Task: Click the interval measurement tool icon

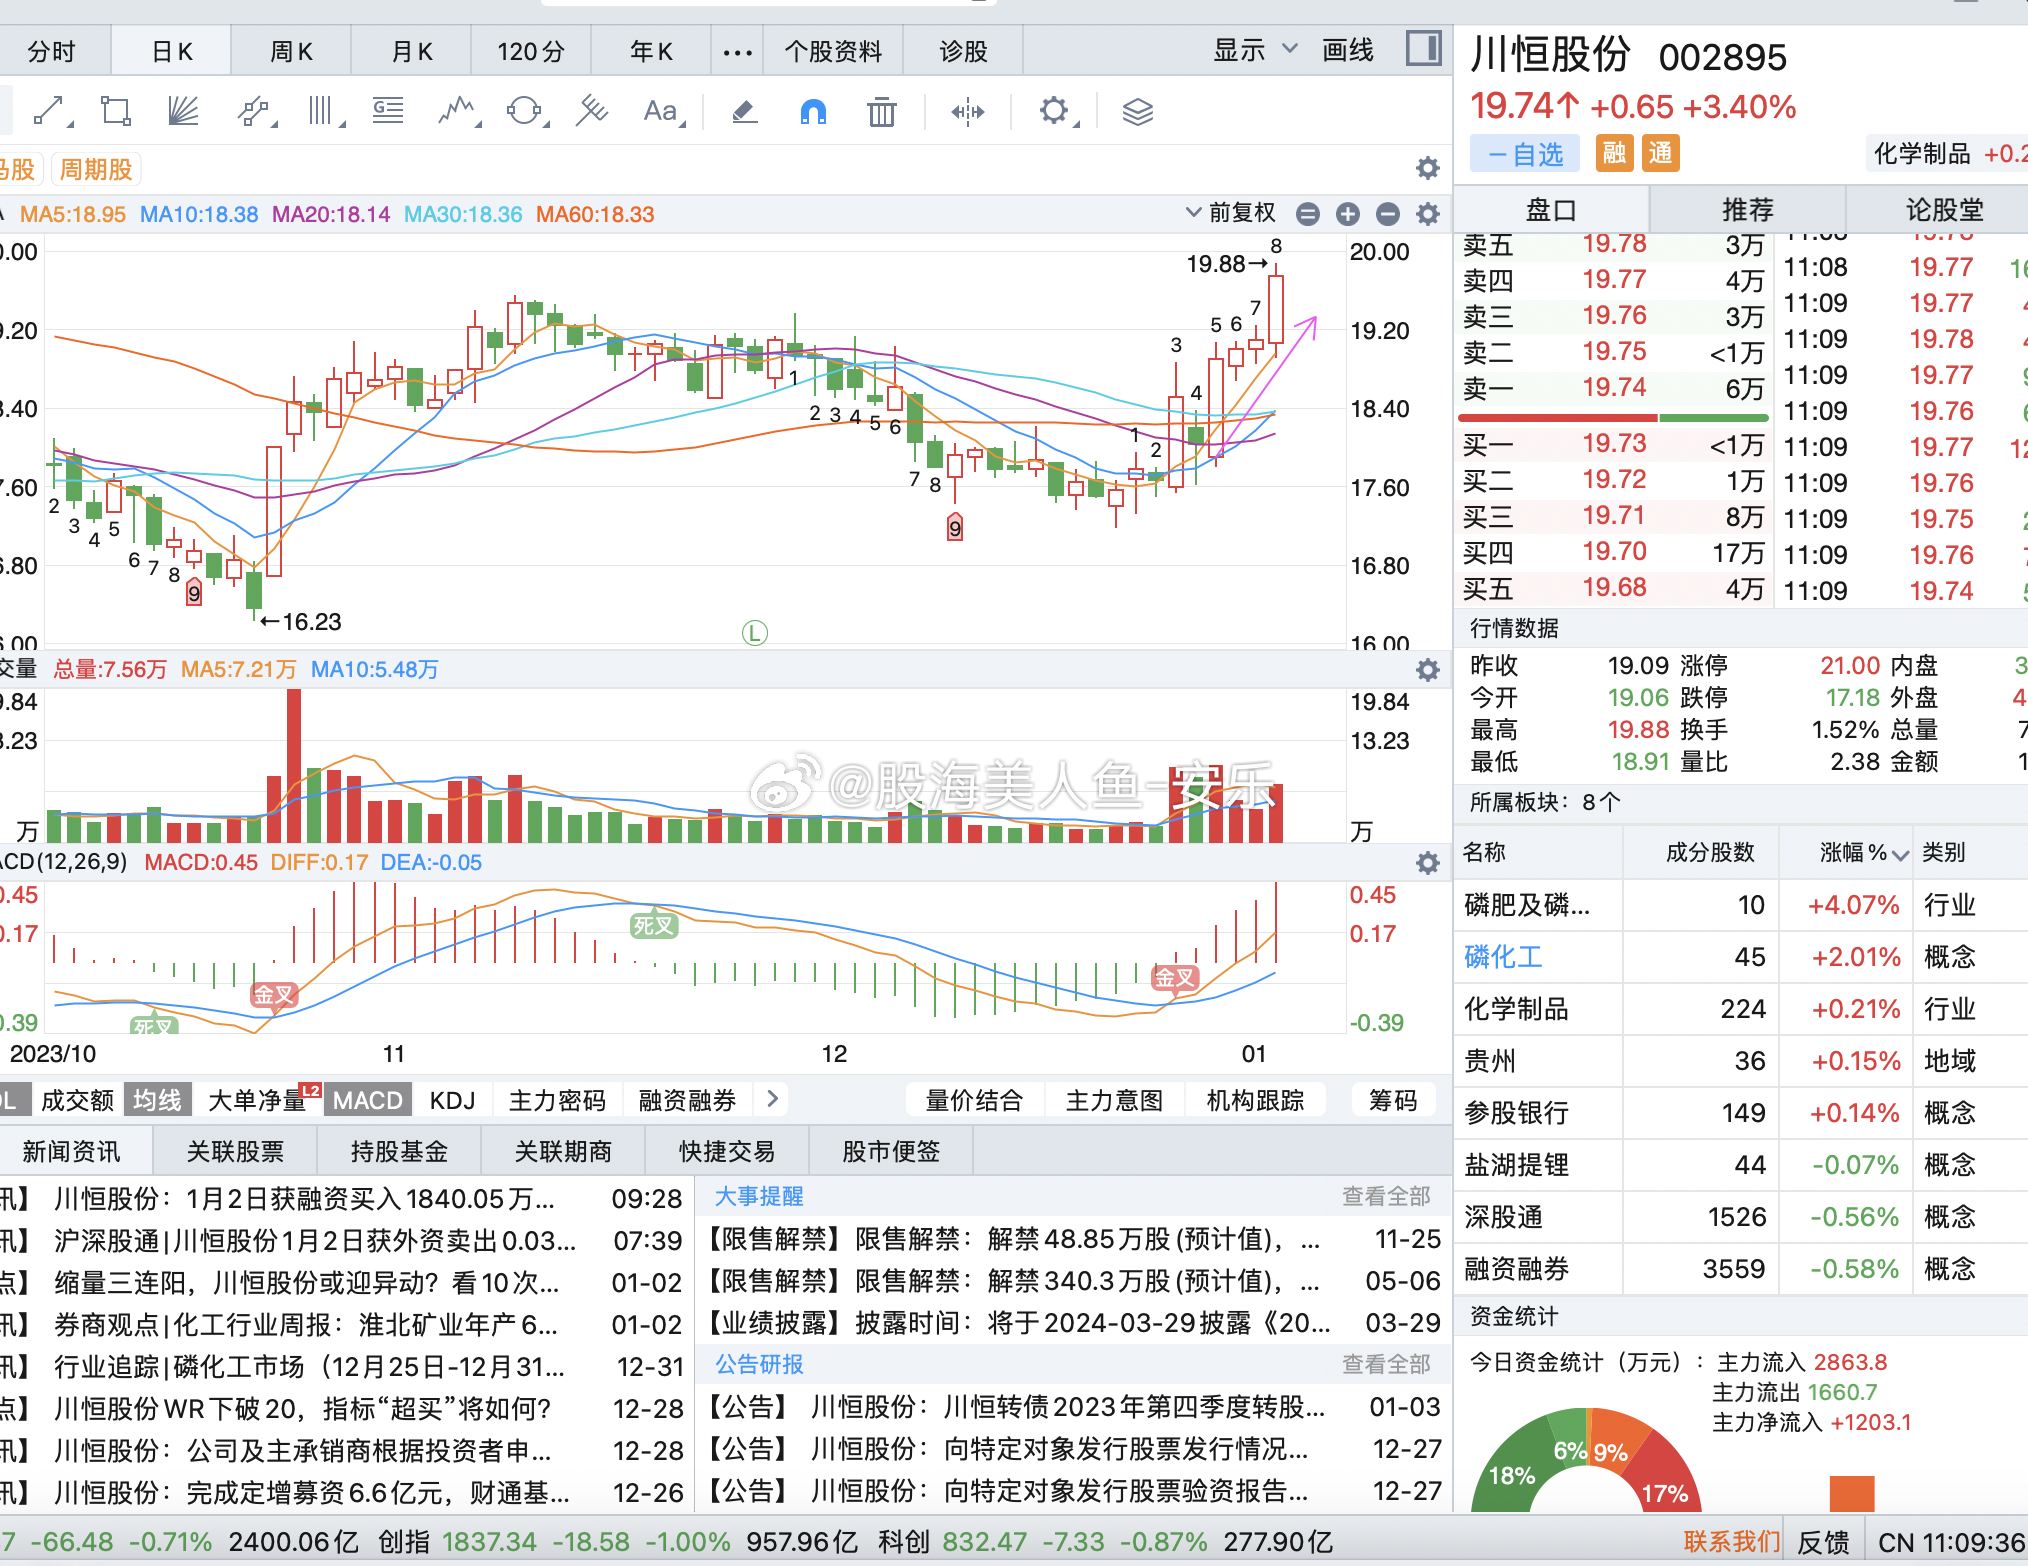Action: pos(967,111)
